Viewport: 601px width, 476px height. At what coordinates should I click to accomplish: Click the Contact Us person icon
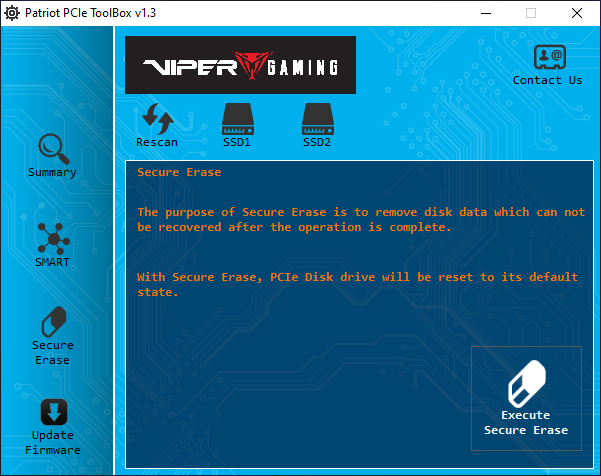pos(547,56)
